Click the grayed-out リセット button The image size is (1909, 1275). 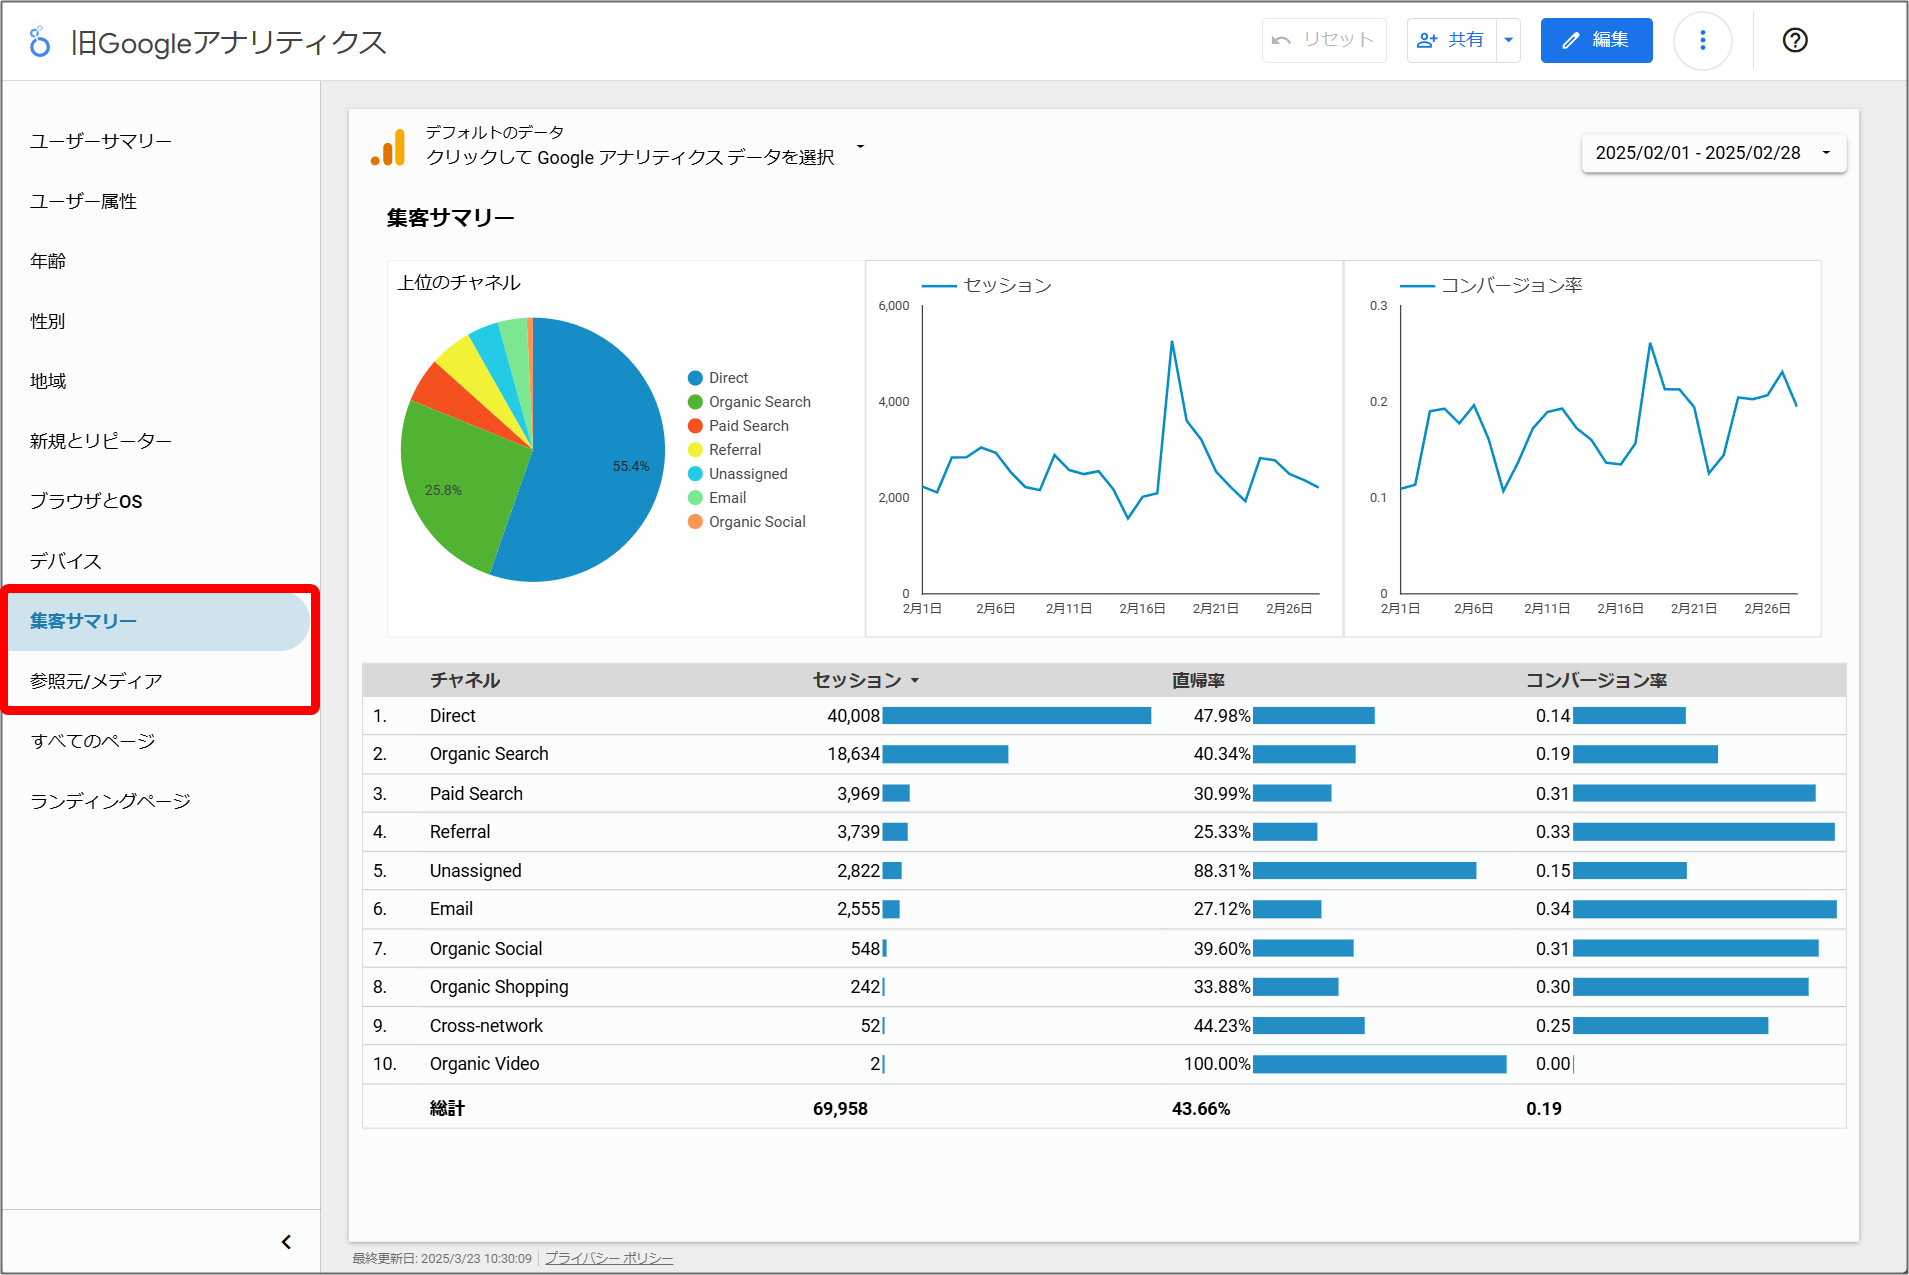click(x=1323, y=41)
